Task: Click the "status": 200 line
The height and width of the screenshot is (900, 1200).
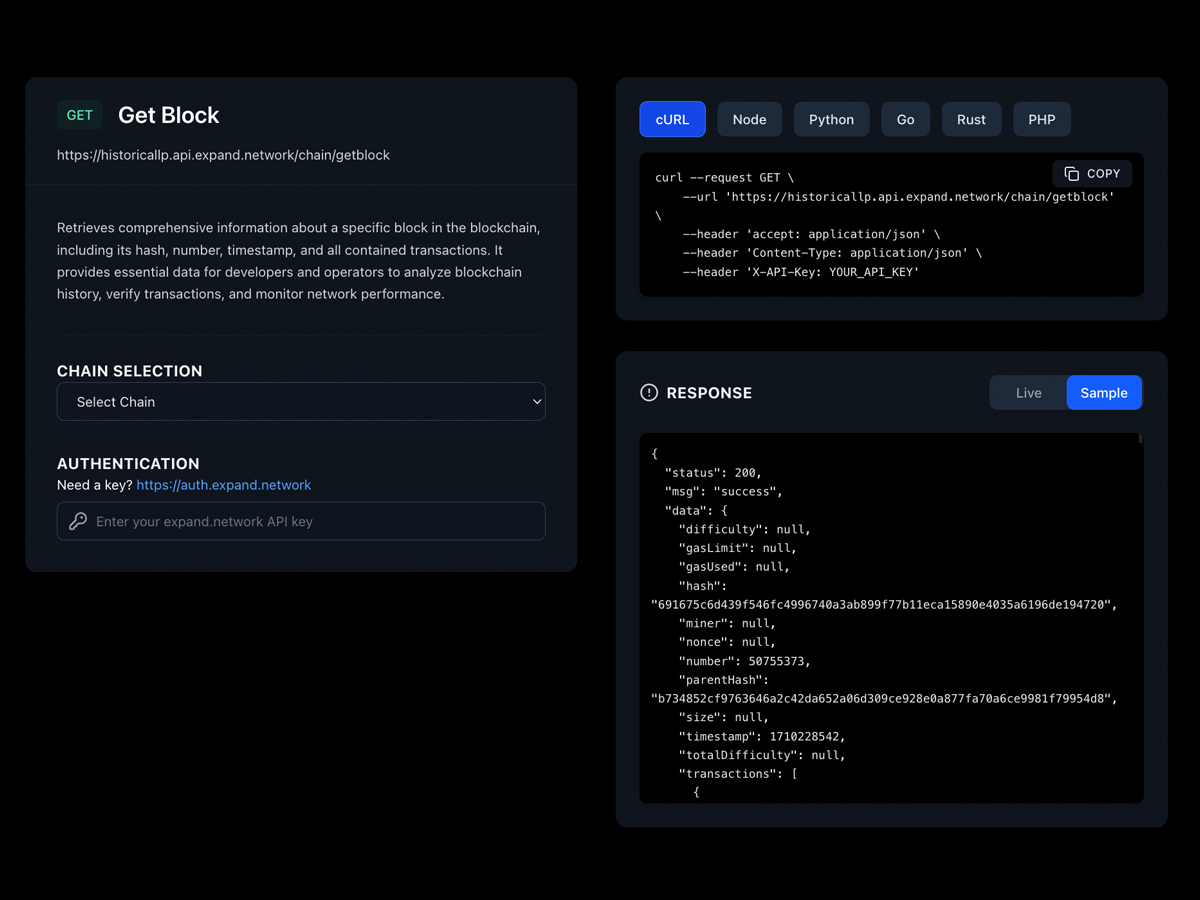Action: 713,473
